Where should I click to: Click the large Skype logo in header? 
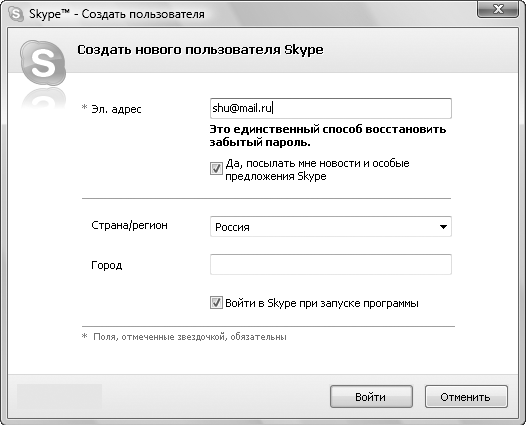(x=43, y=64)
